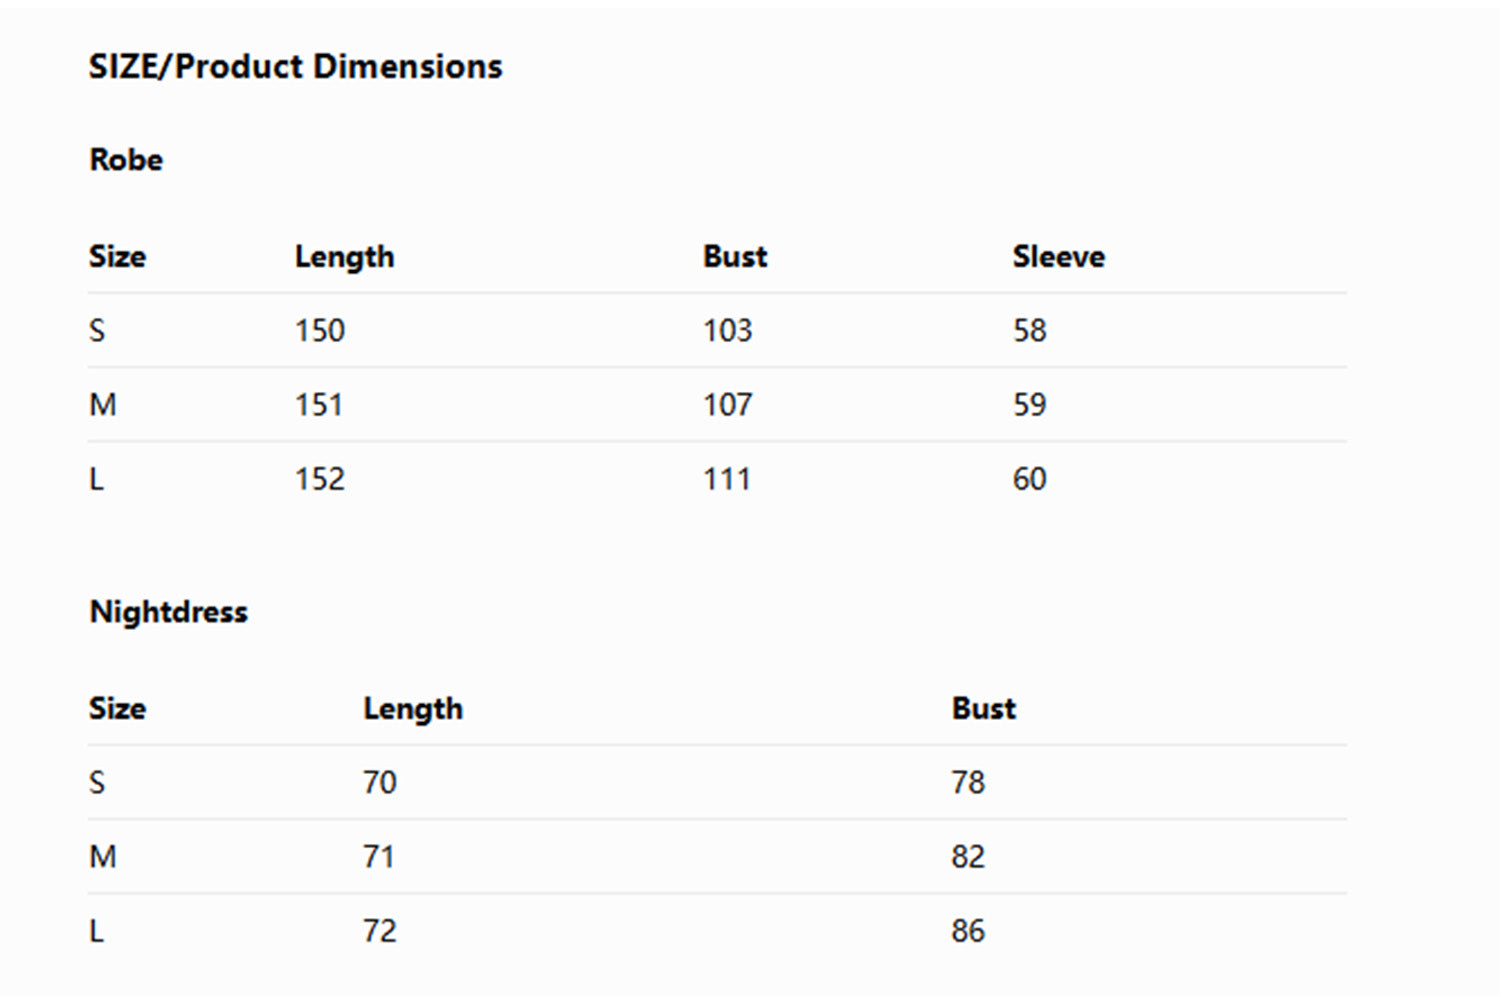Click Nightdress Length column header
Viewport: 1500px width, 1004px height.
tap(412, 709)
